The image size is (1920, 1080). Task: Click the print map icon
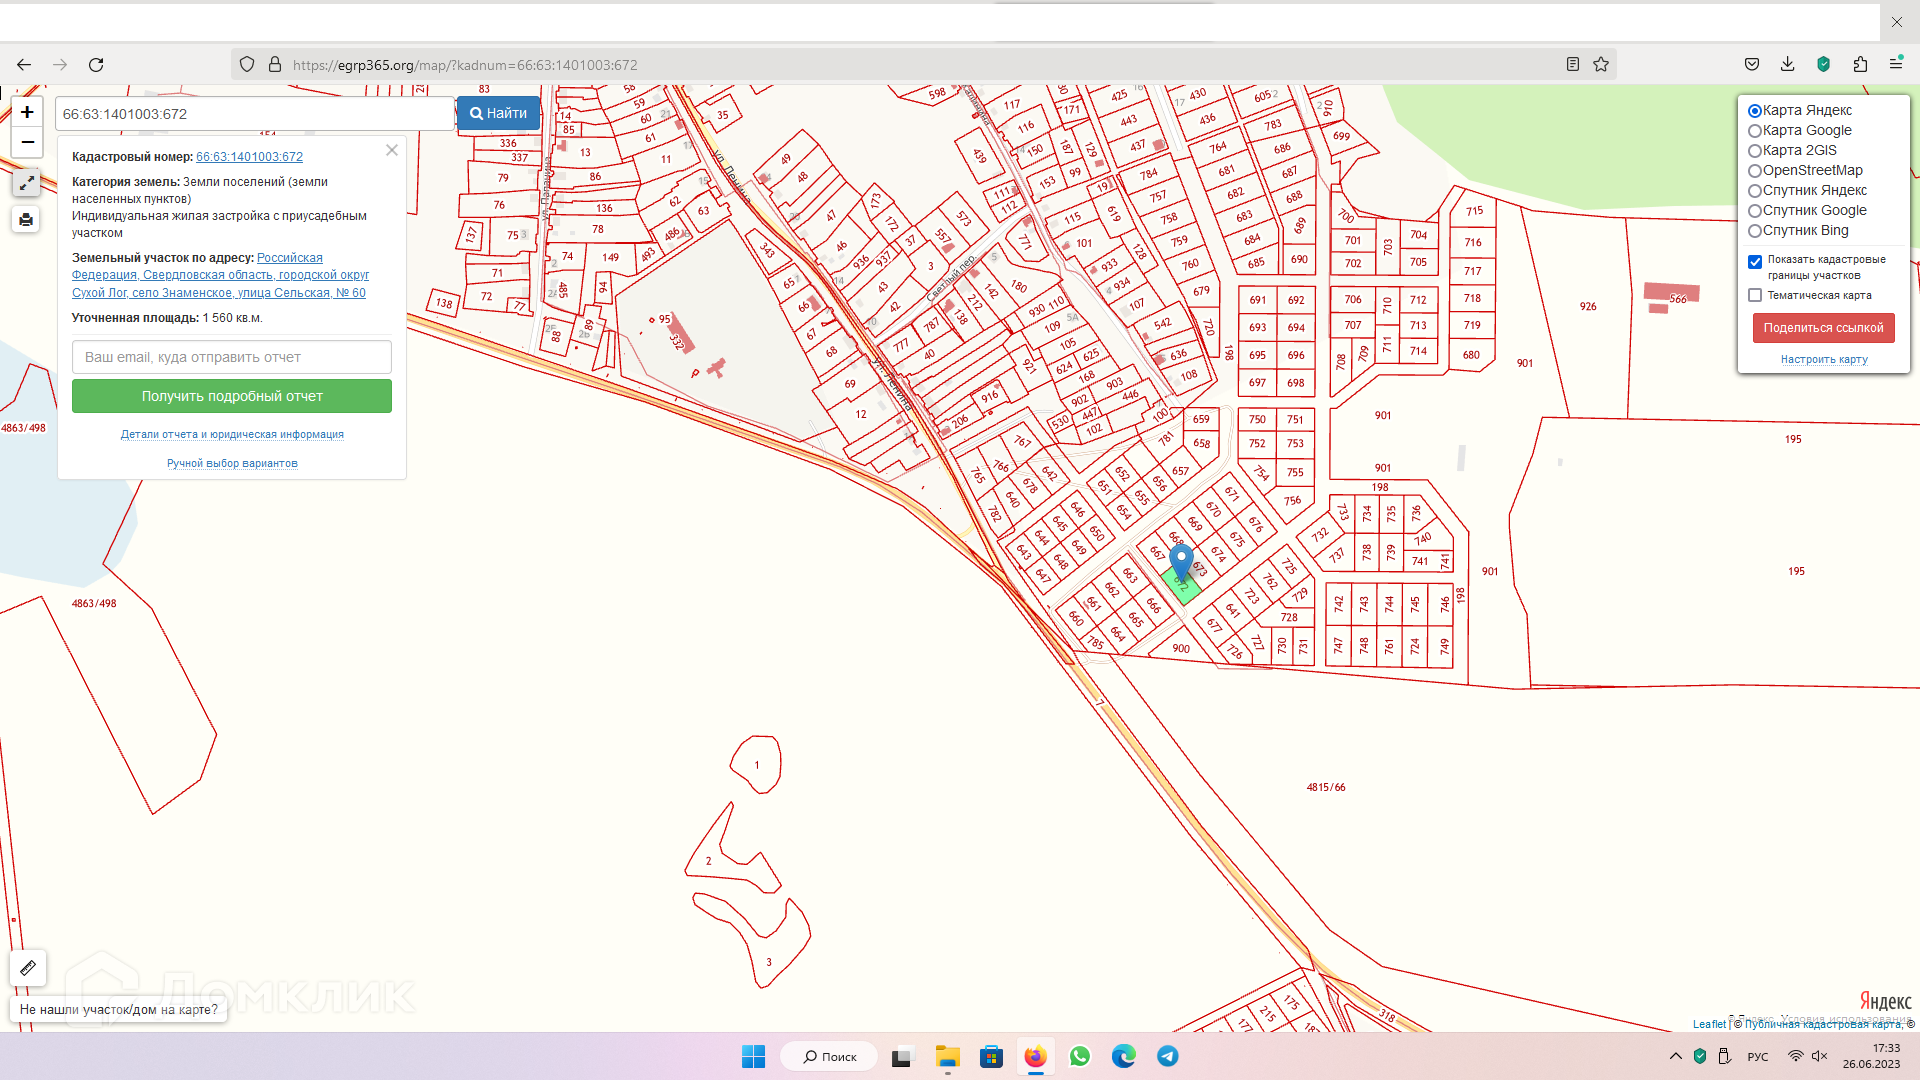[x=26, y=220]
